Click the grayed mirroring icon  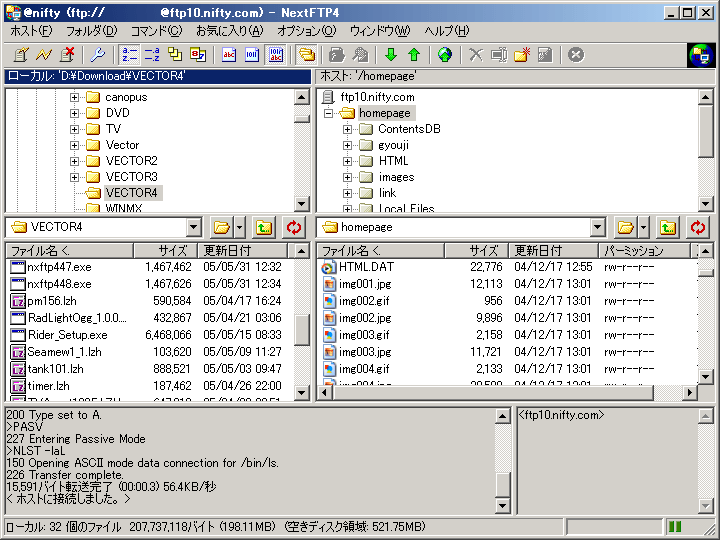click(360, 55)
